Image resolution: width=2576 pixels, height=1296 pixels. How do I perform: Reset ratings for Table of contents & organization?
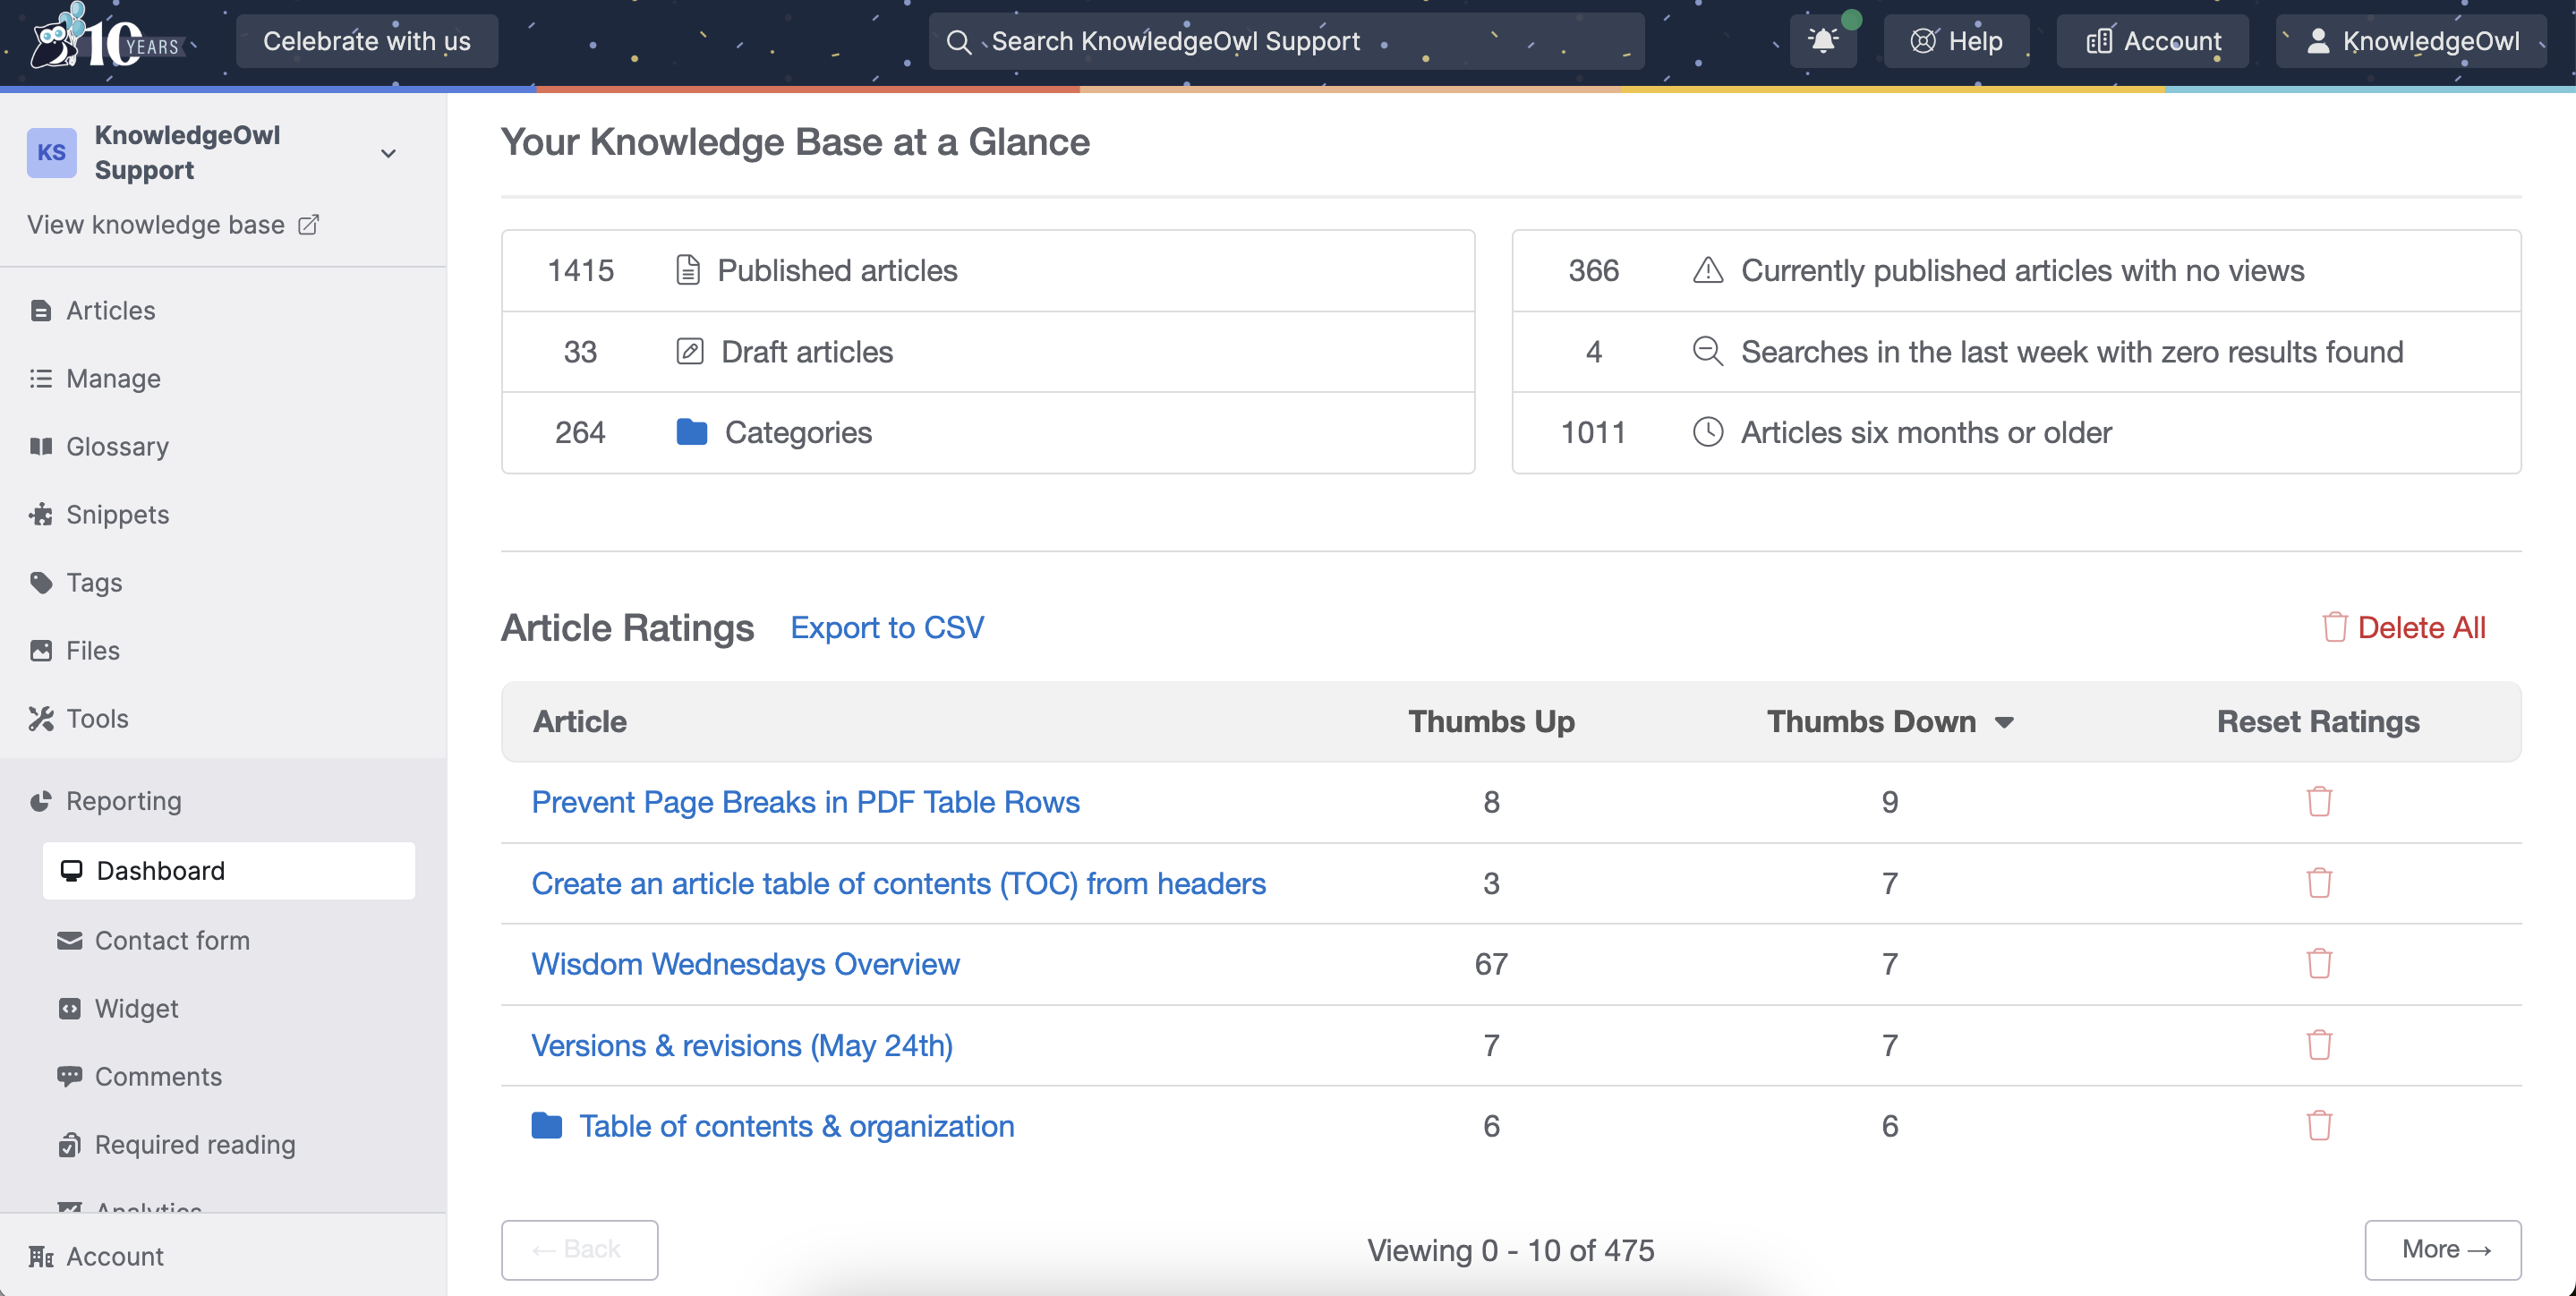[x=2318, y=1126]
